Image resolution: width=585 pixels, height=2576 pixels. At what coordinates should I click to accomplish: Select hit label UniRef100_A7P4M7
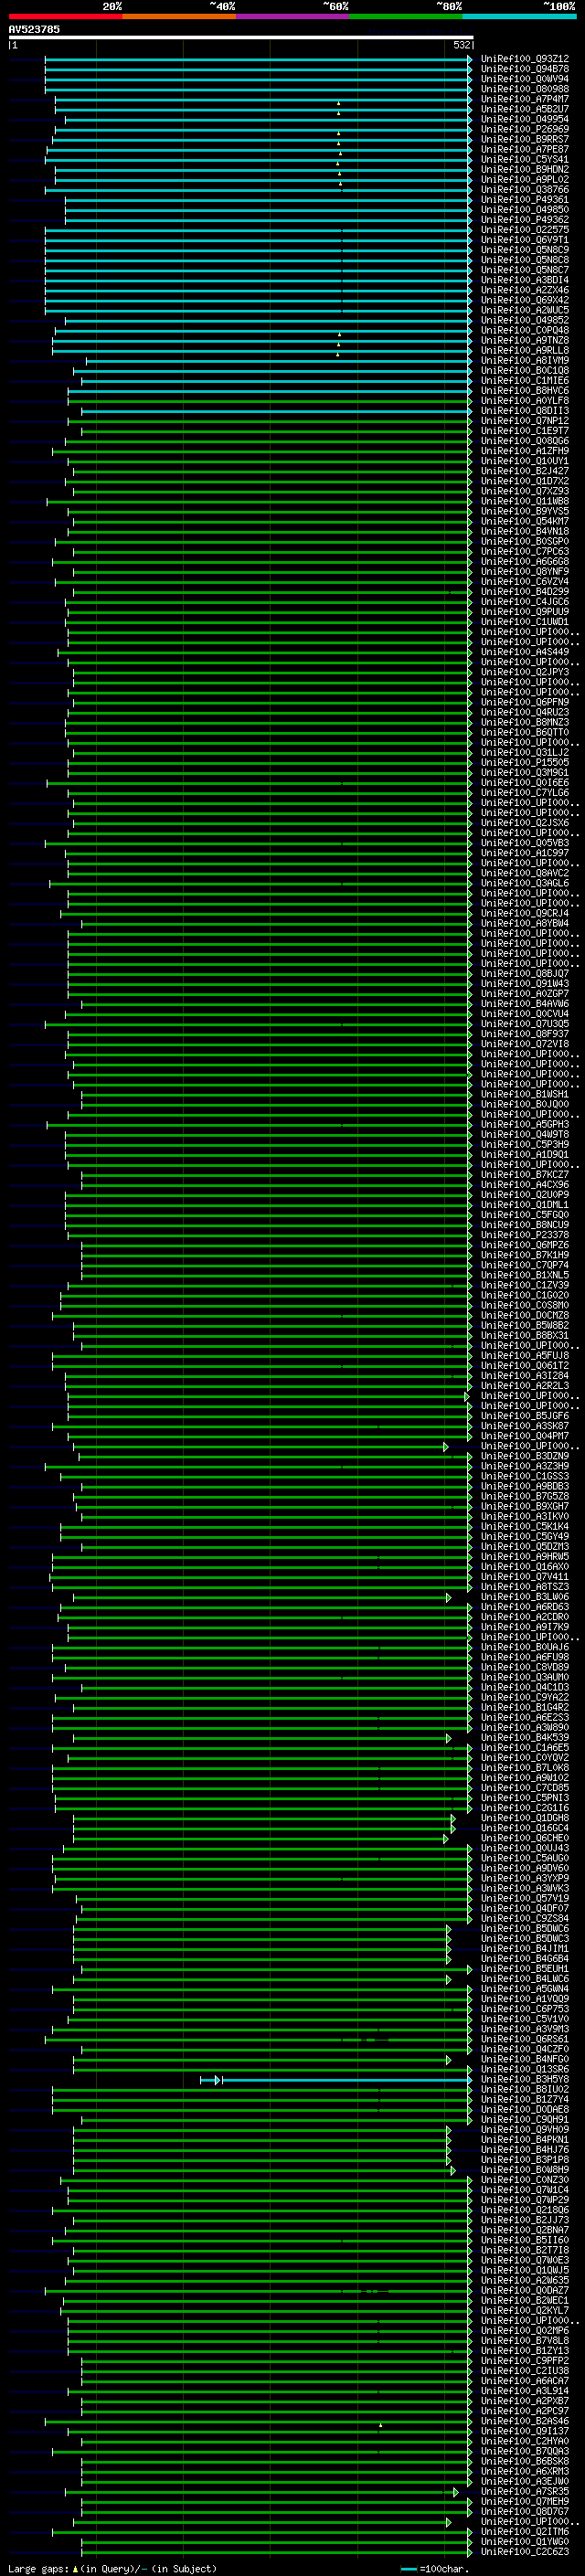click(525, 99)
